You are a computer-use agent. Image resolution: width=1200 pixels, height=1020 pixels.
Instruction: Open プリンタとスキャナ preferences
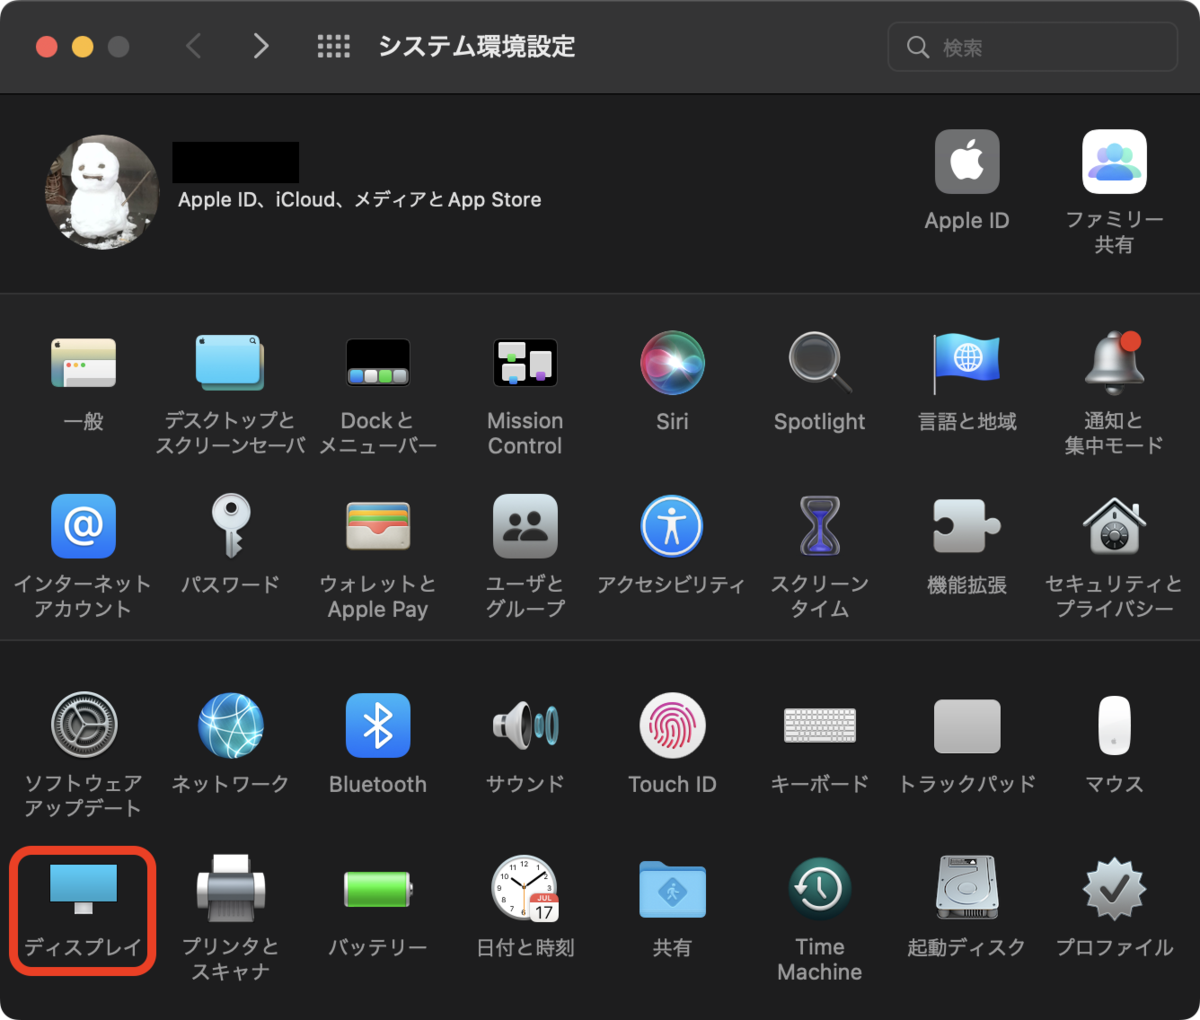click(x=230, y=889)
